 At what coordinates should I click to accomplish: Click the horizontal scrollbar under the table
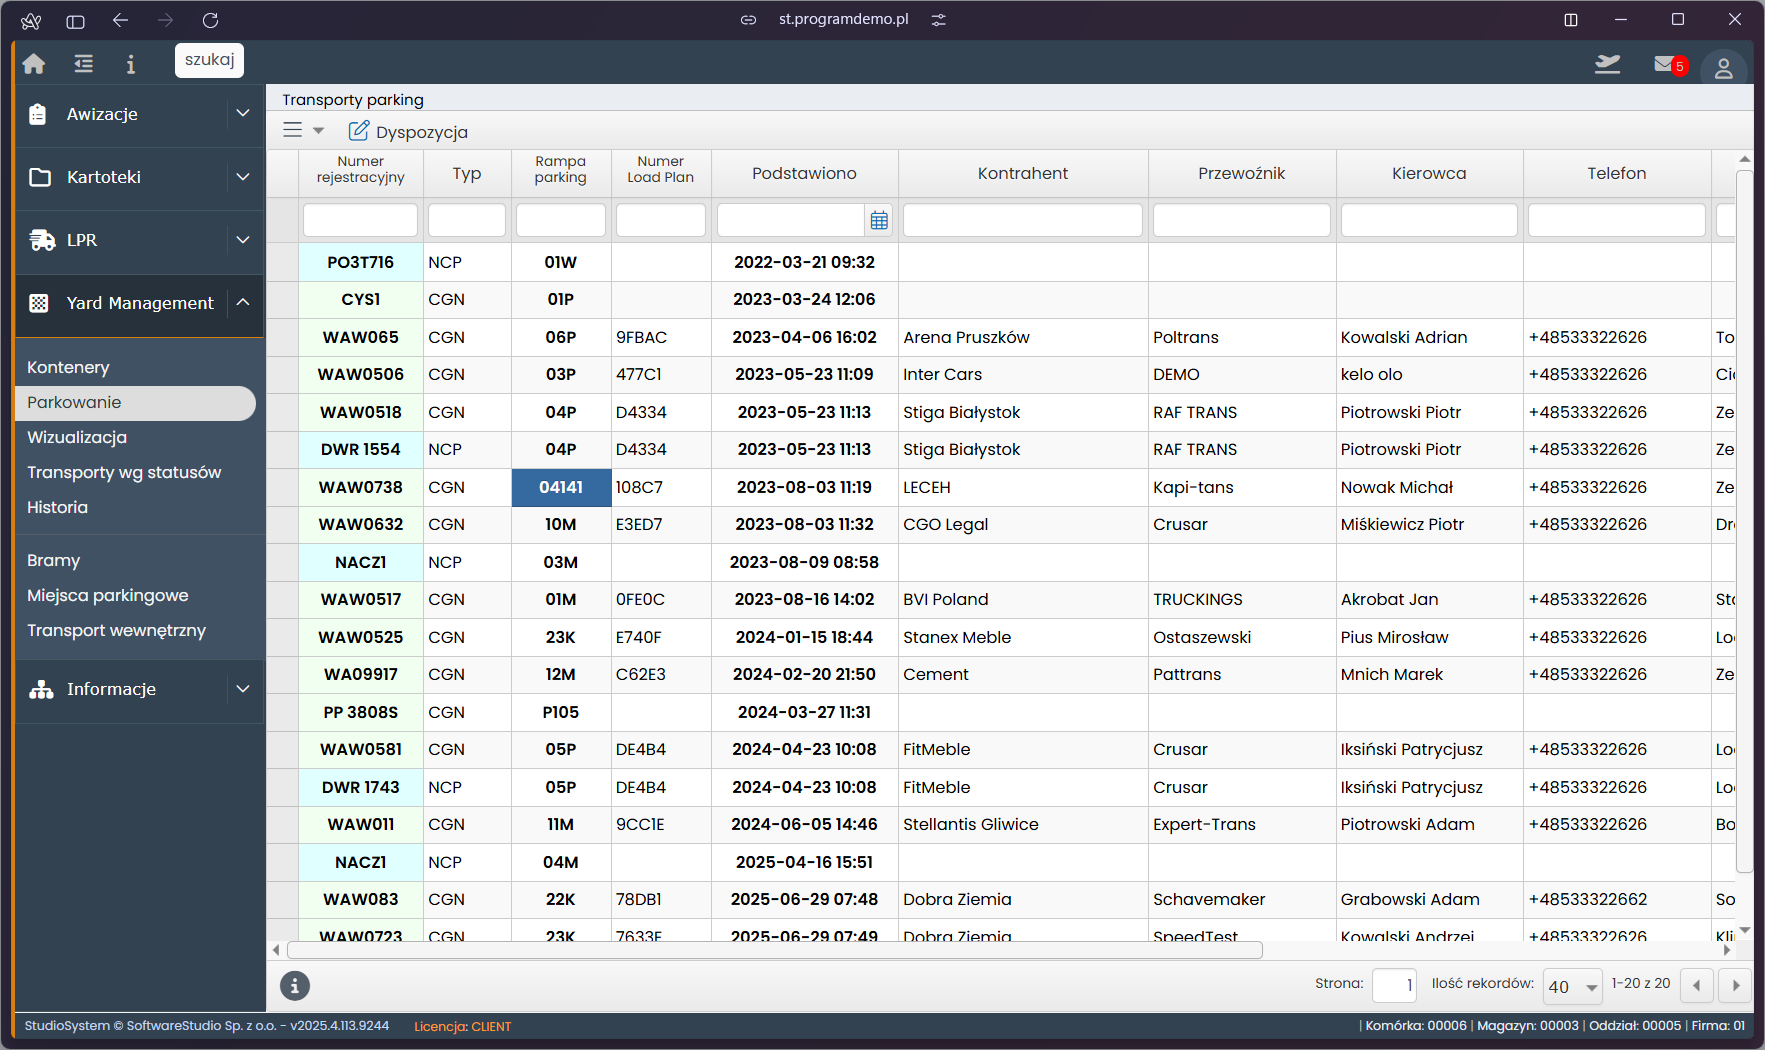[x=775, y=950]
